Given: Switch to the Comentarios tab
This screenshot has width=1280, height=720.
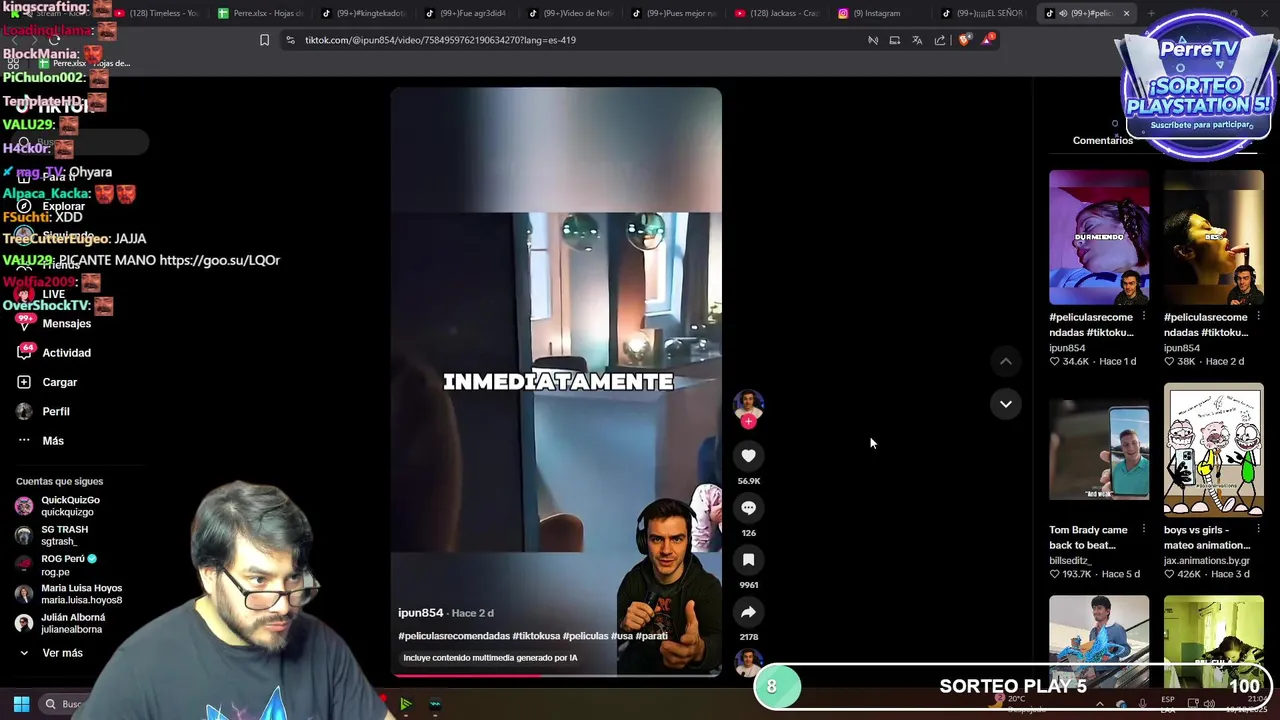Looking at the screenshot, I should (x=1102, y=140).
